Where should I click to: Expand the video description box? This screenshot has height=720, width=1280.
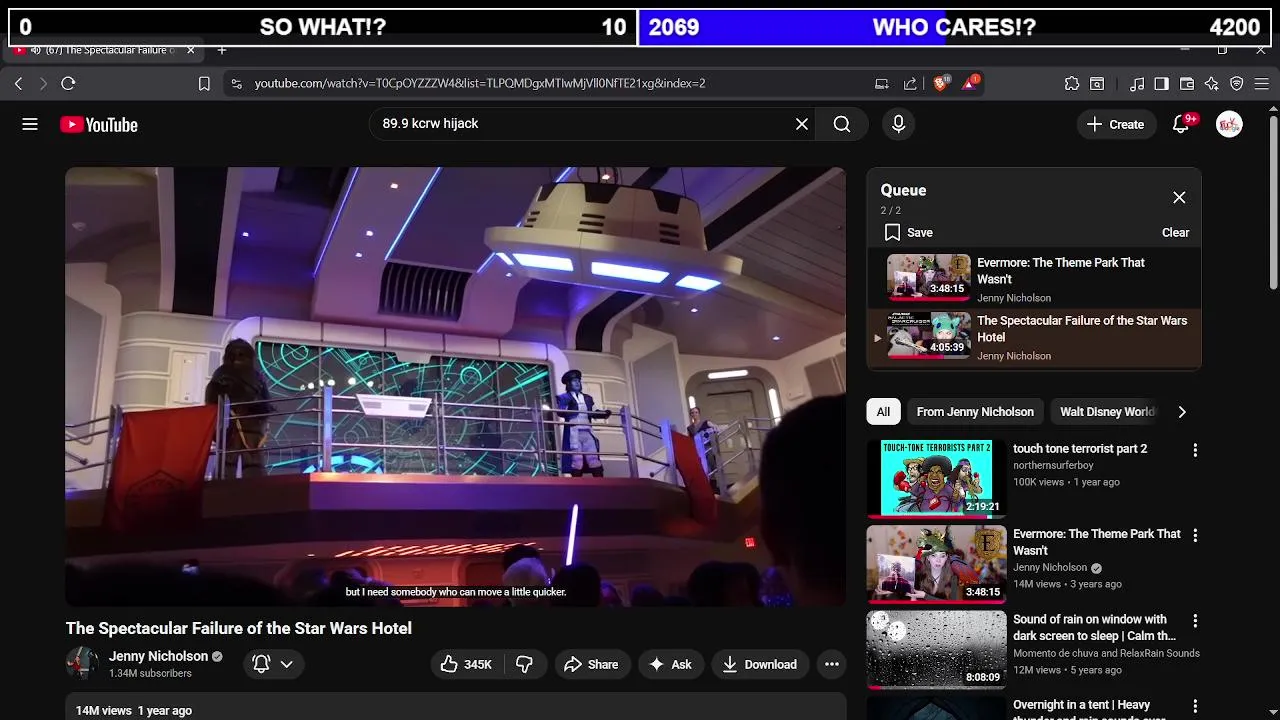(x=456, y=706)
